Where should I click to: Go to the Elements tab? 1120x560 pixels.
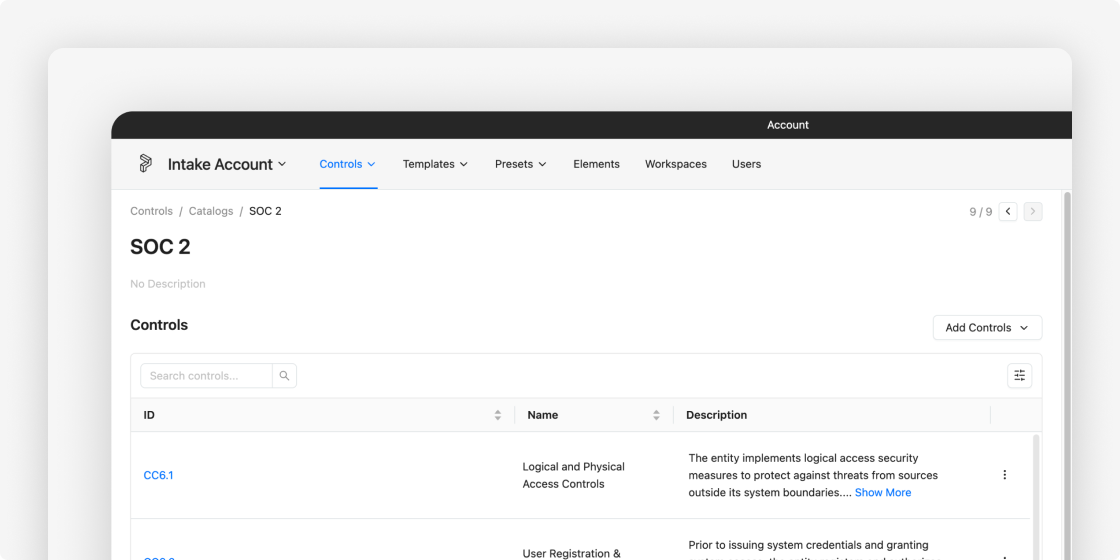(x=596, y=164)
